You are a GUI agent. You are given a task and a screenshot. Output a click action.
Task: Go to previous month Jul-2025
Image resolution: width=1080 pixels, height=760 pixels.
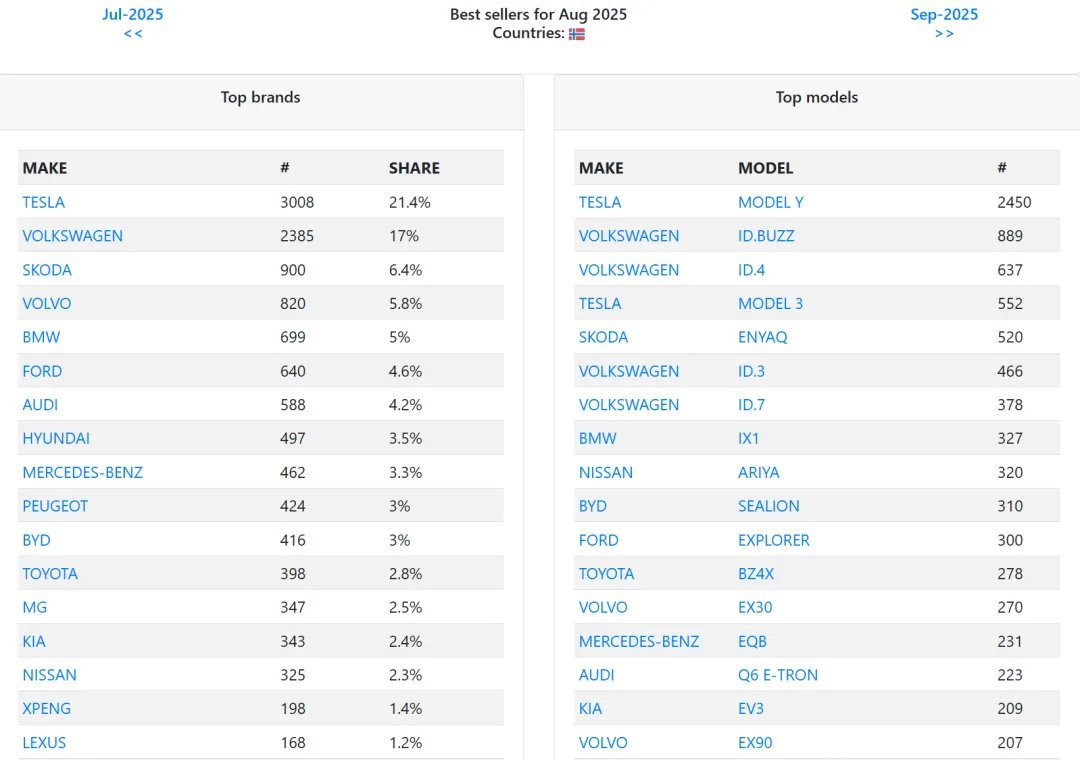[x=133, y=14]
